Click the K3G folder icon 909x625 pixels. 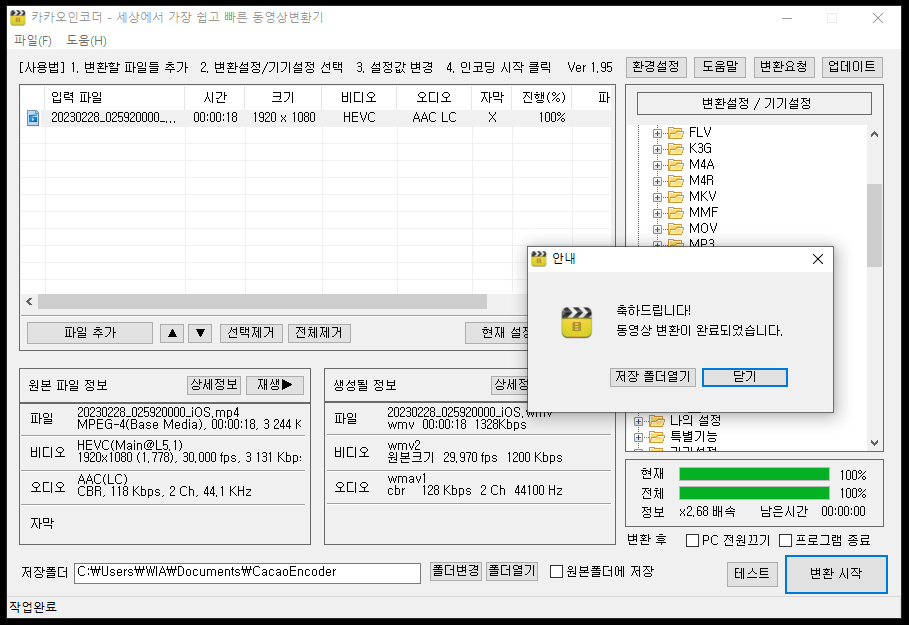(675, 149)
